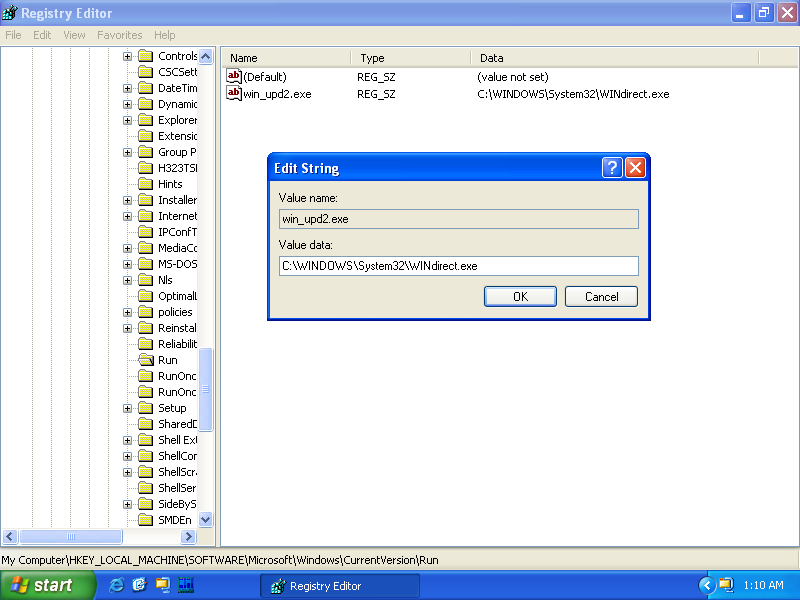The height and width of the screenshot is (600, 800).
Task: Expand the Reinstal key
Action: click(128, 328)
